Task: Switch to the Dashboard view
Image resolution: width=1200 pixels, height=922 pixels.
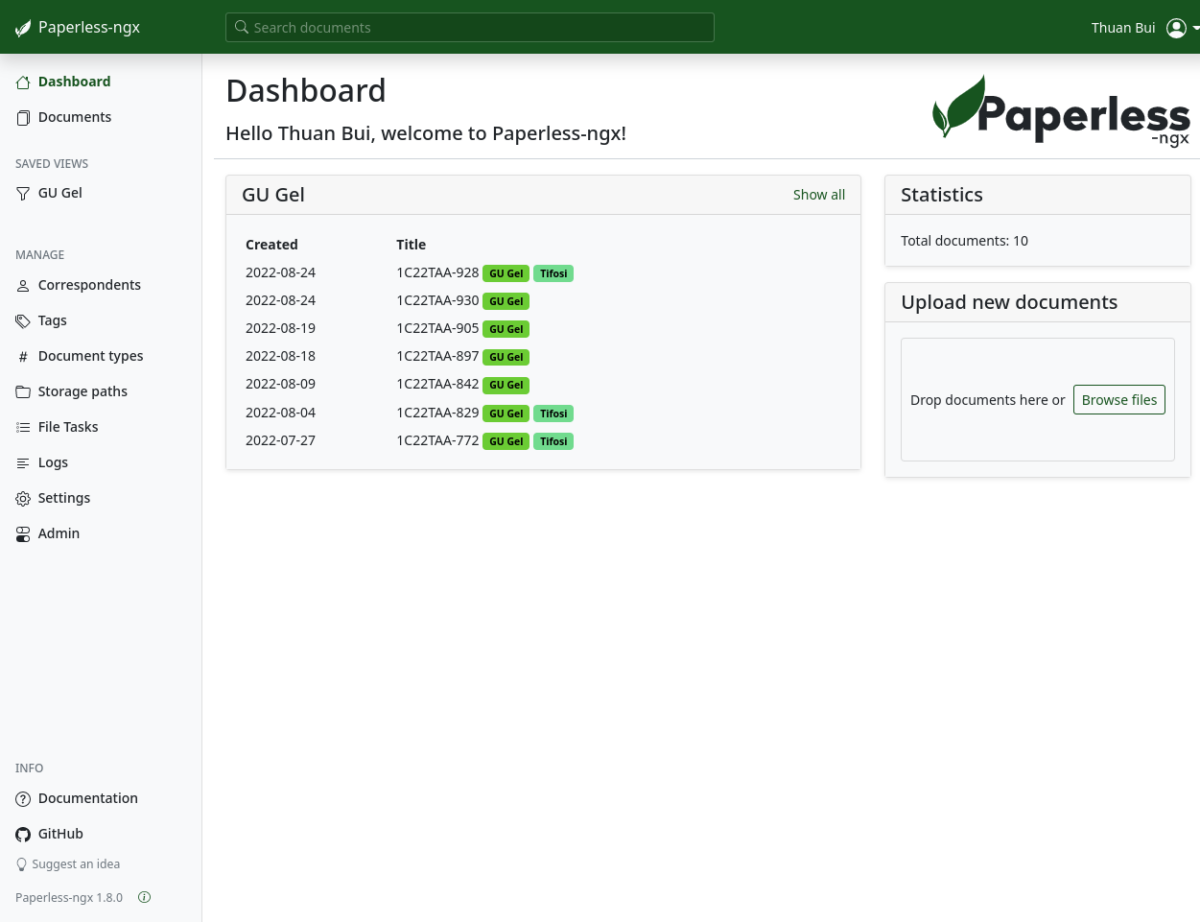Action: [x=72, y=81]
